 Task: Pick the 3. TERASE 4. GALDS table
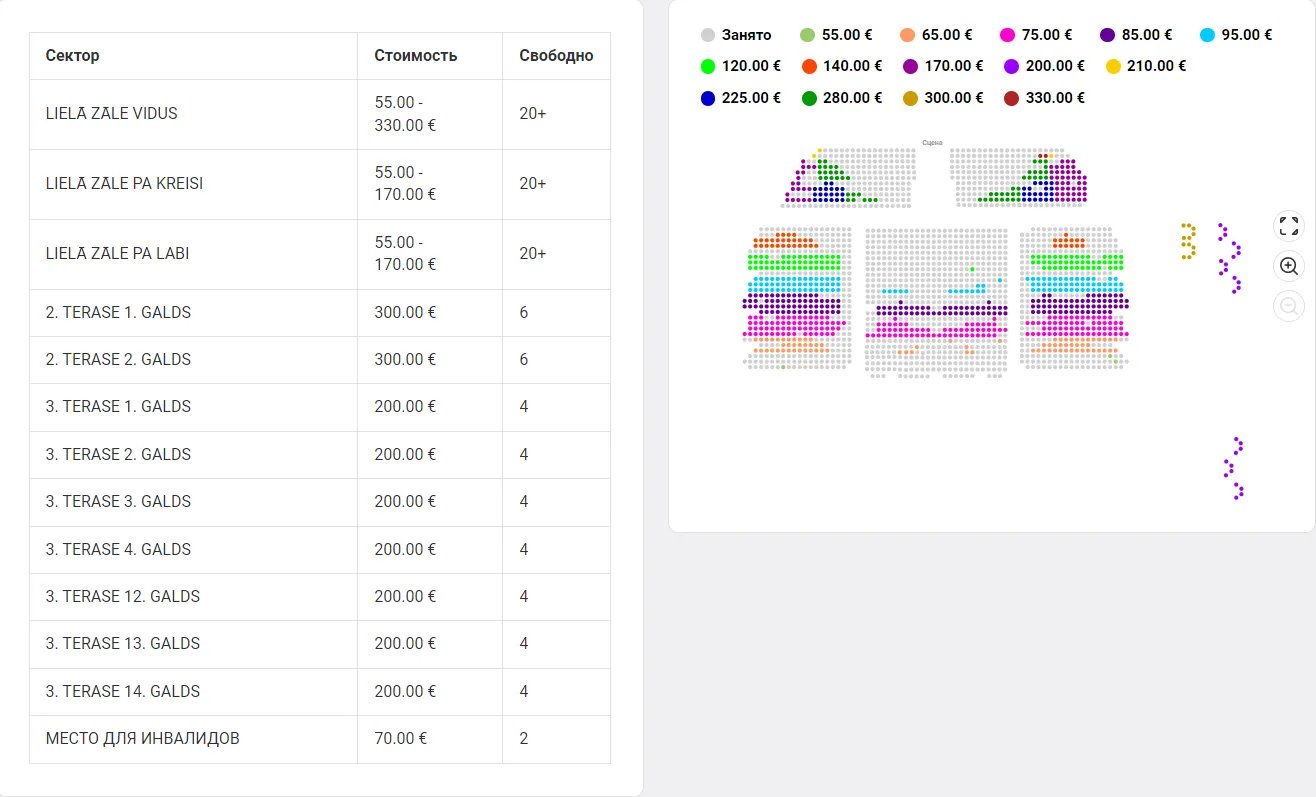tap(118, 549)
